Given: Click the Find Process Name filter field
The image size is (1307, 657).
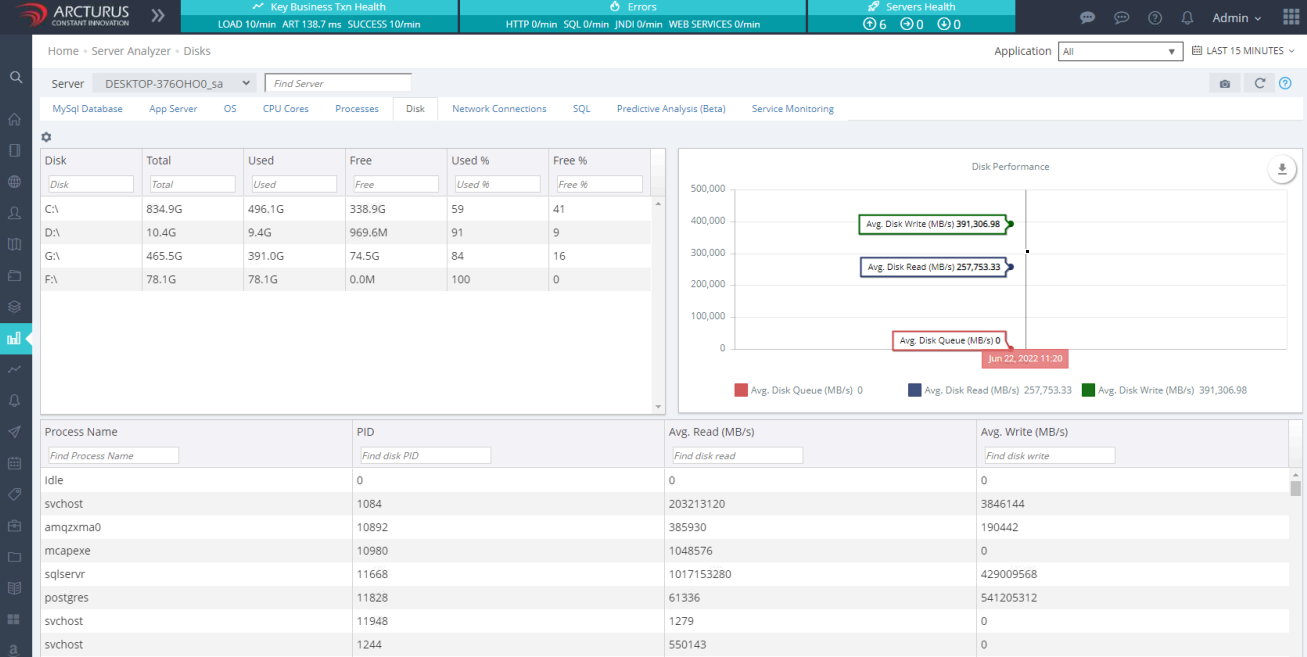Looking at the screenshot, I should pyautogui.click(x=113, y=456).
